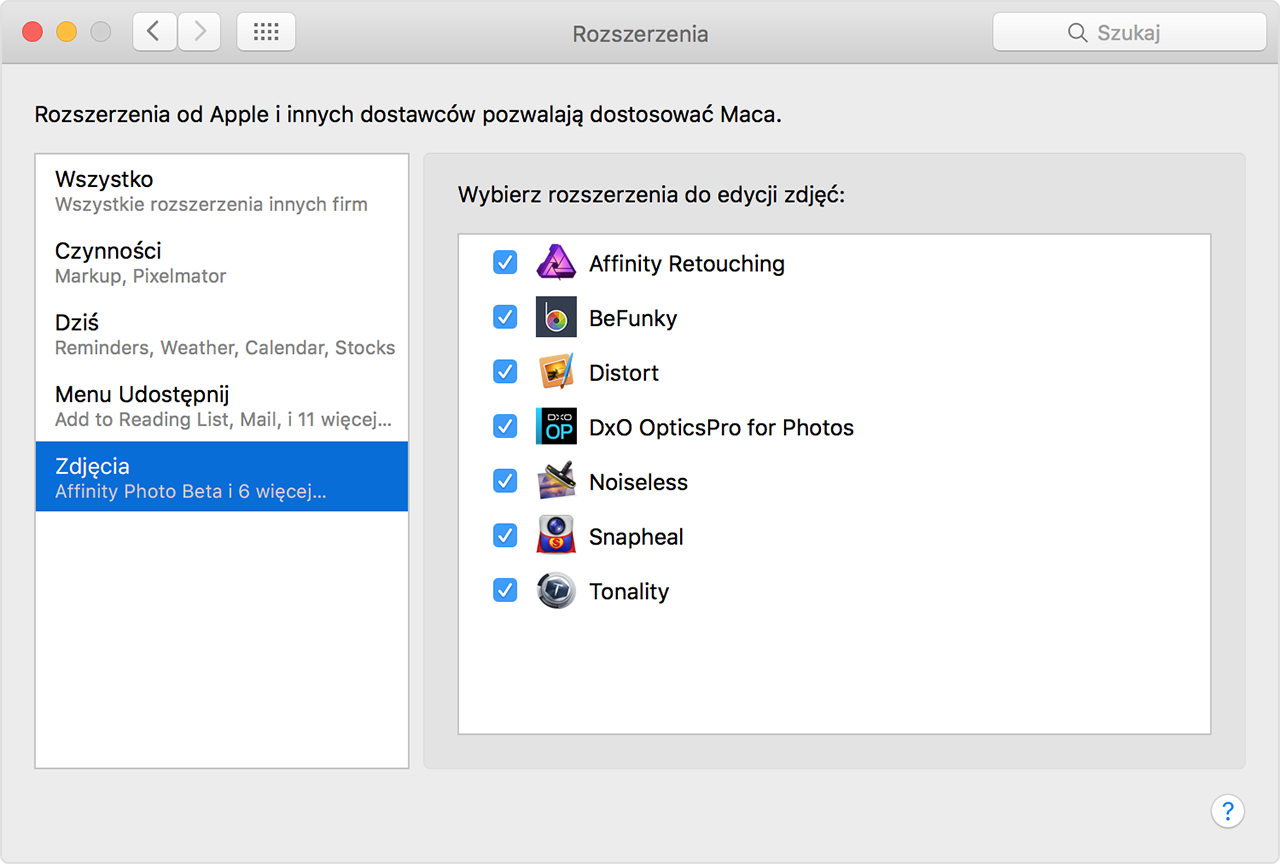The image size is (1280, 864).
Task: Go back with the left arrow button
Action: pyautogui.click(x=154, y=32)
